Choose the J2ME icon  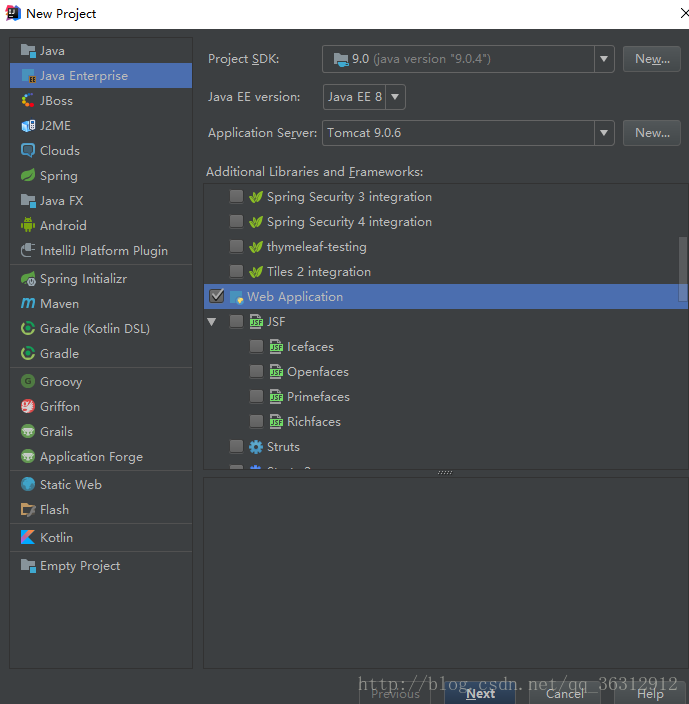28,126
